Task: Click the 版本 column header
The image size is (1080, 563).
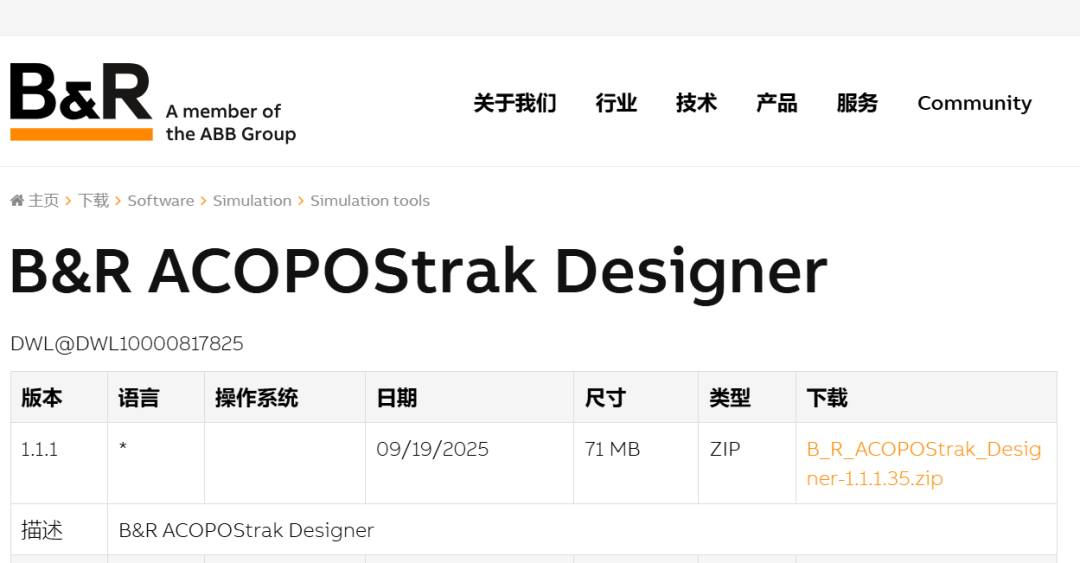Action: click(42, 398)
